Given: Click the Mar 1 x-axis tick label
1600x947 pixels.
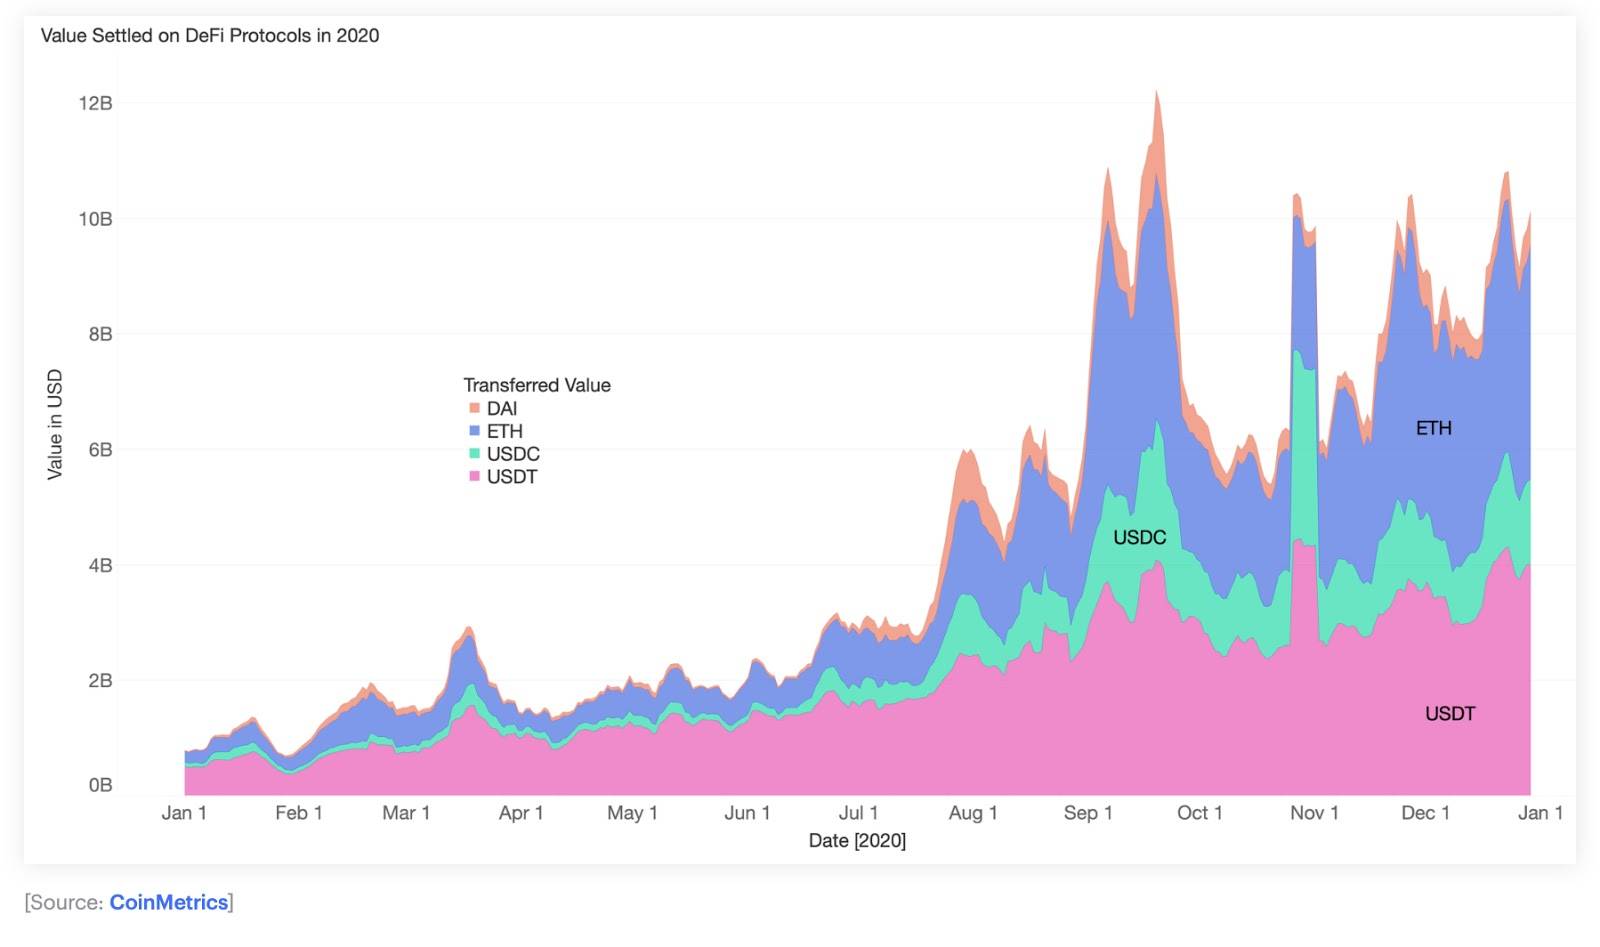Looking at the screenshot, I should tap(406, 813).
